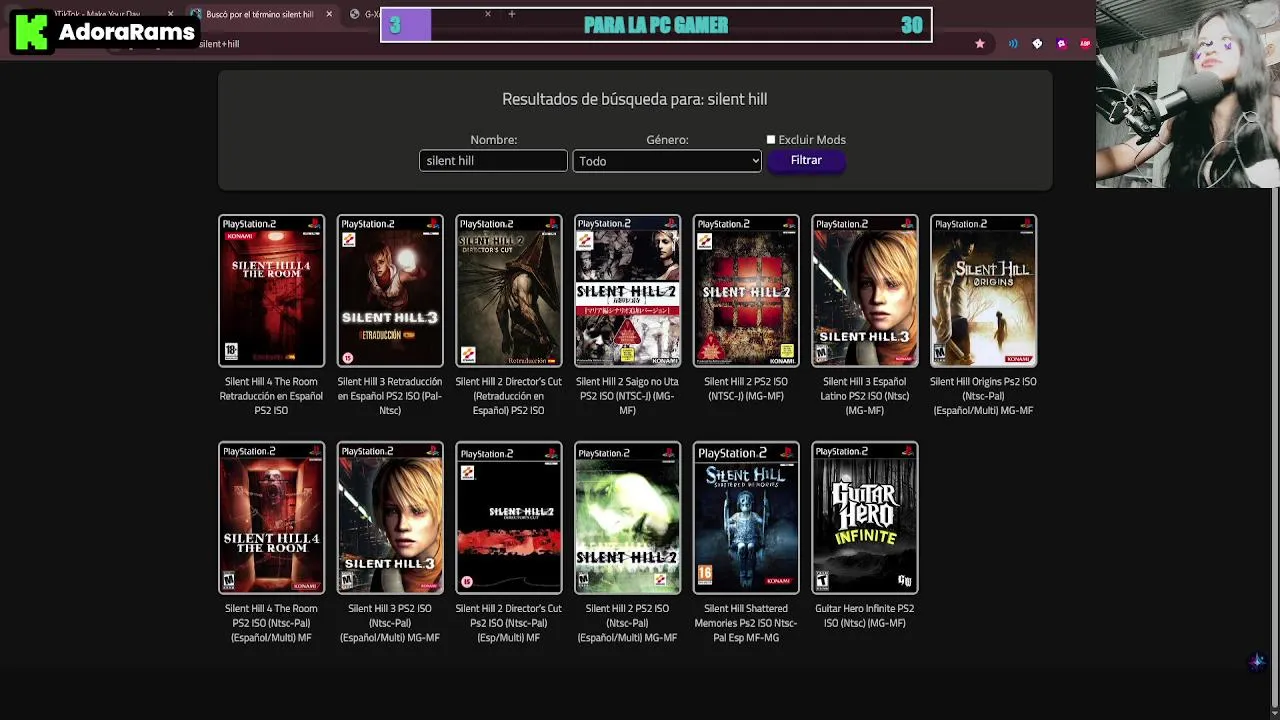The image size is (1280, 720).
Task: Close the 'Buscó por el término silent hill' tab
Action: click(329, 14)
